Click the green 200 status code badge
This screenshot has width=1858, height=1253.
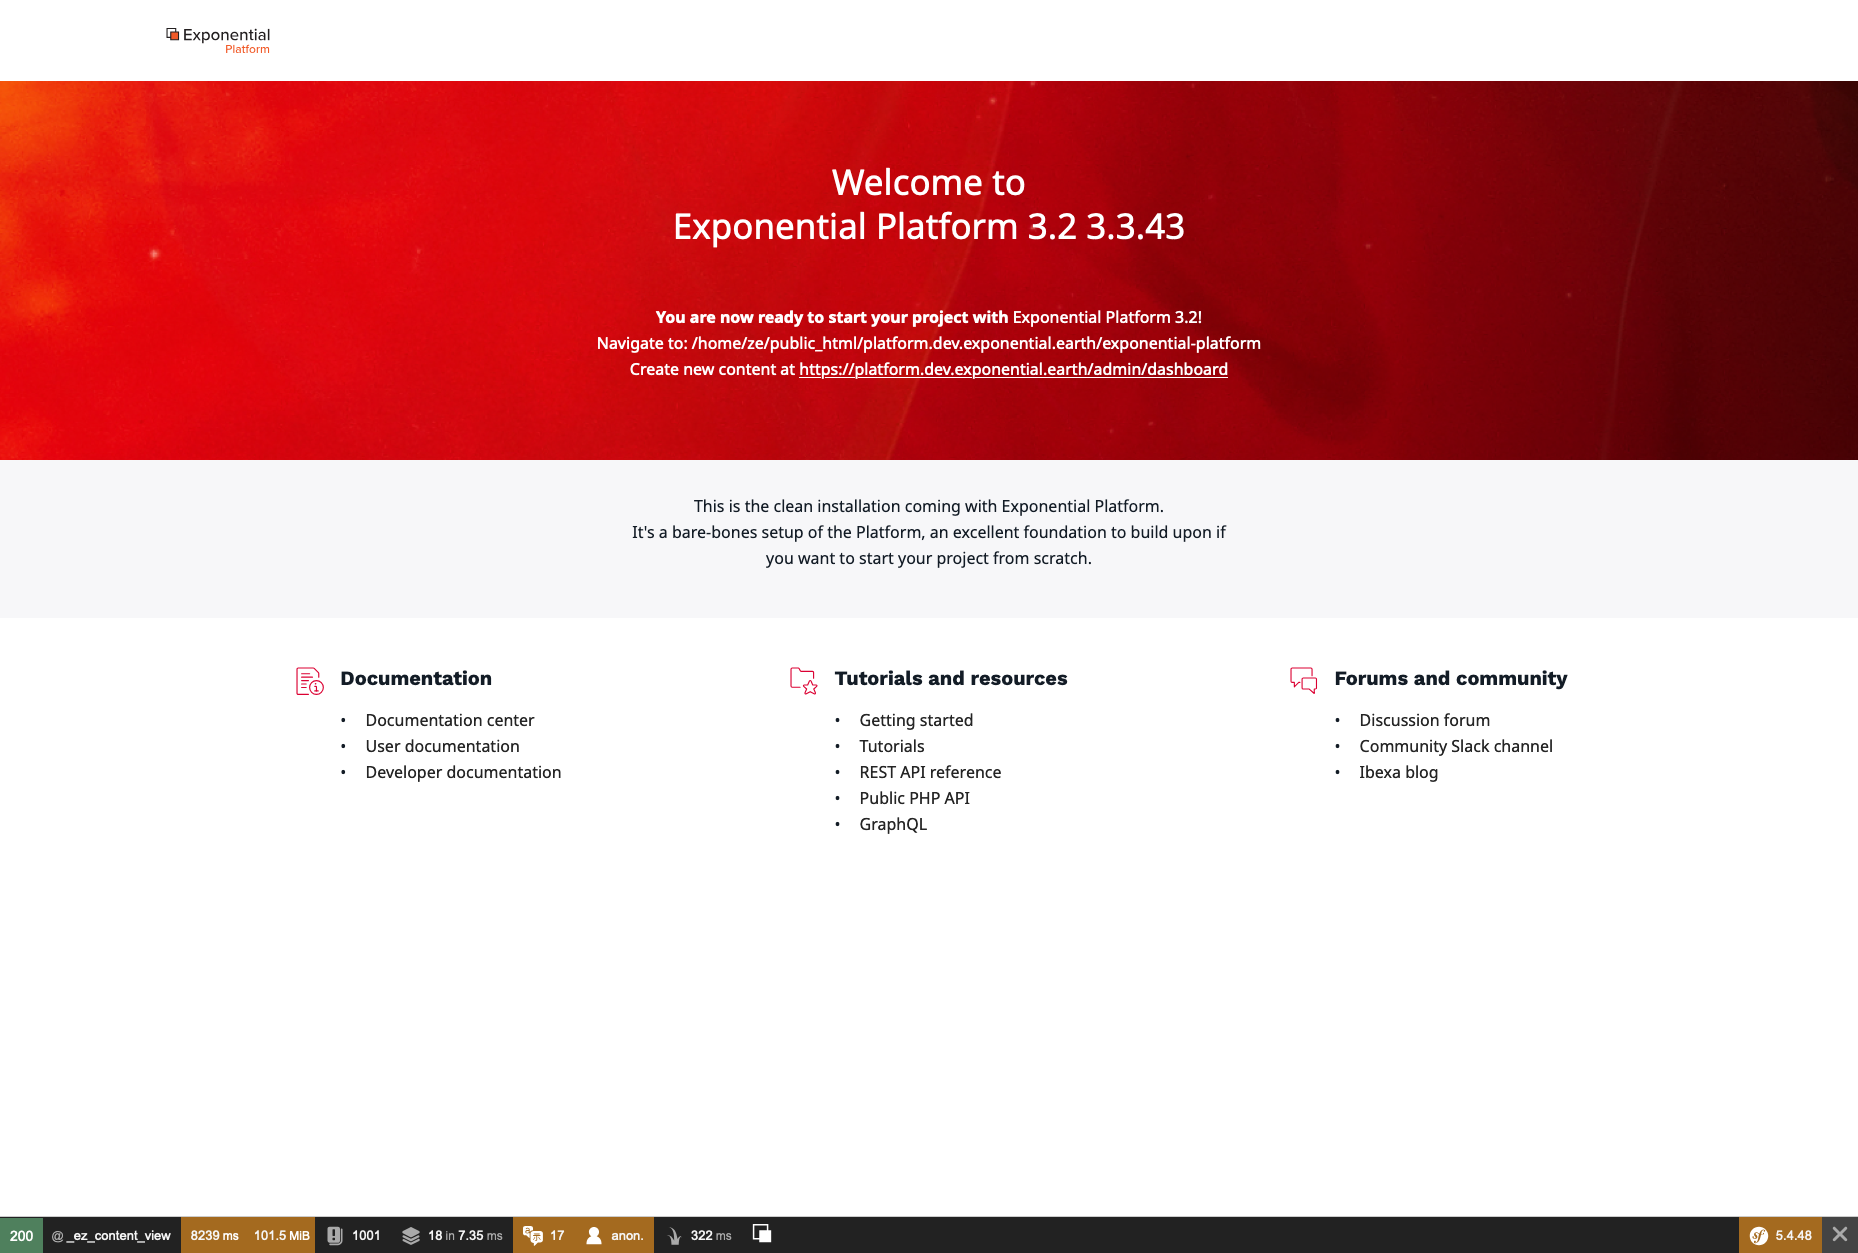(21, 1235)
